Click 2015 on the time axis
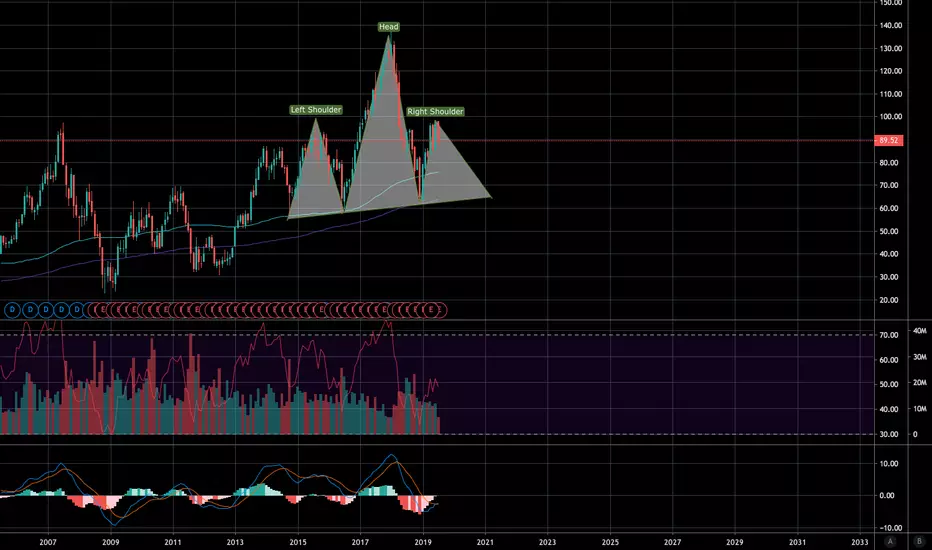The image size is (932, 550). click(298, 542)
